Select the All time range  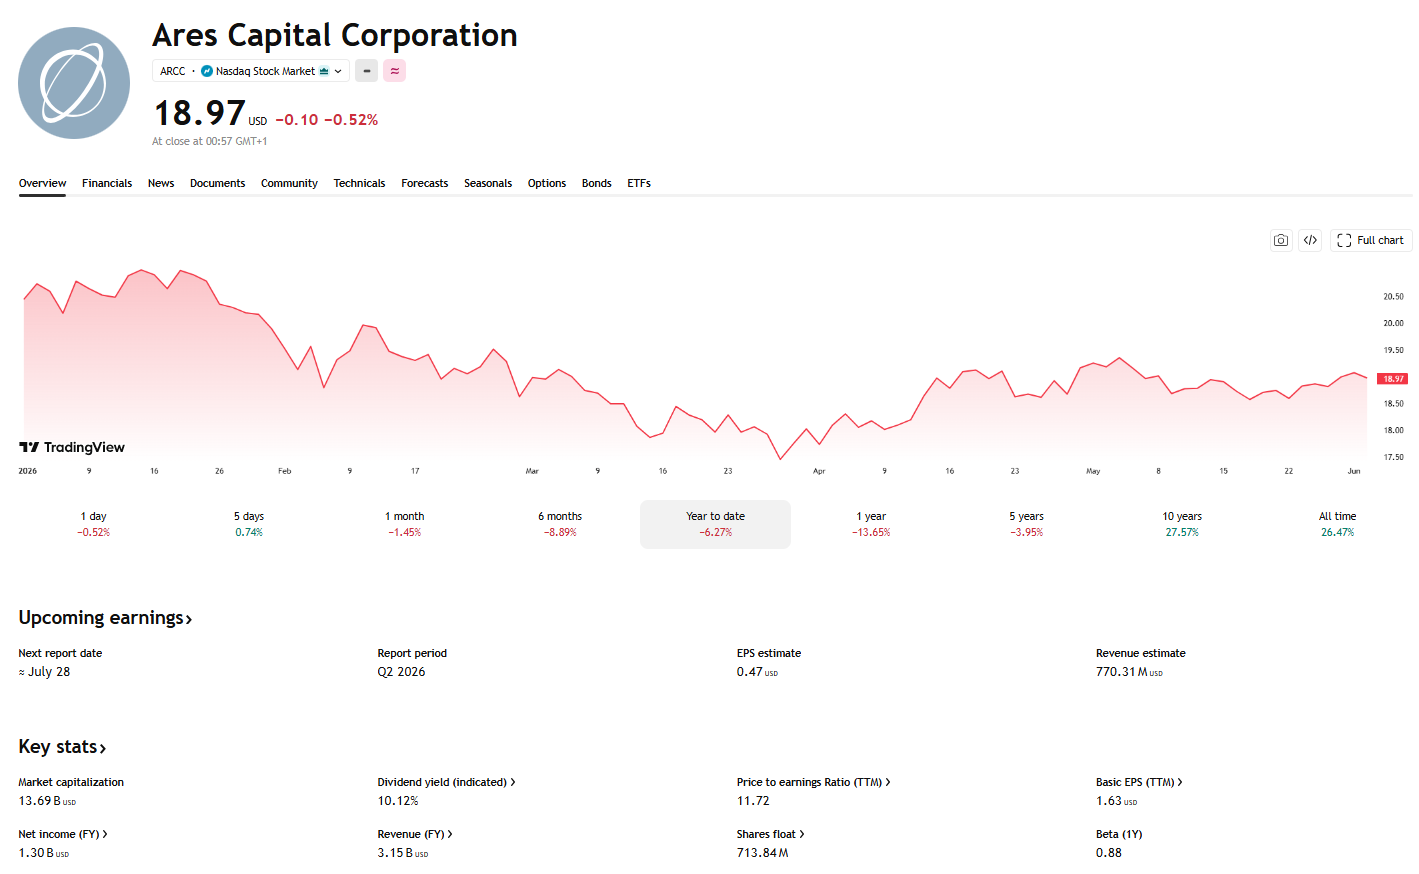(x=1337, y=524)
